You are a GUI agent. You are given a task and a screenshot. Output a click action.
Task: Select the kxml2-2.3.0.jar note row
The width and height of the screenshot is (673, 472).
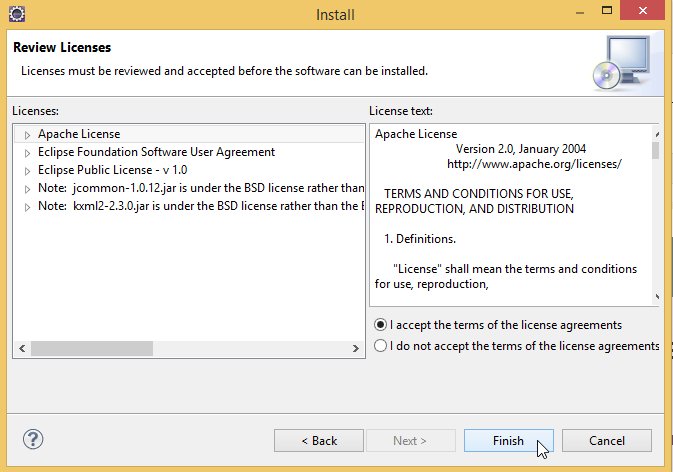tap(189, 206)
